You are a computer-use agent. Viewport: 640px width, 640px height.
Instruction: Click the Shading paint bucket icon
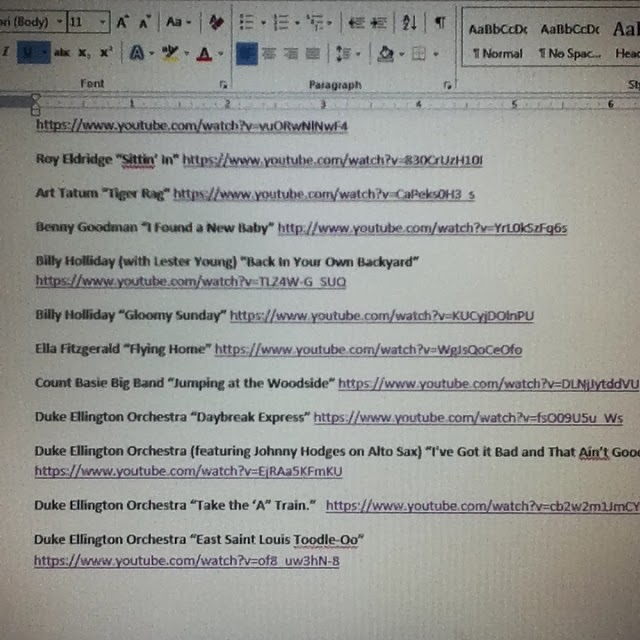[385, 53]
